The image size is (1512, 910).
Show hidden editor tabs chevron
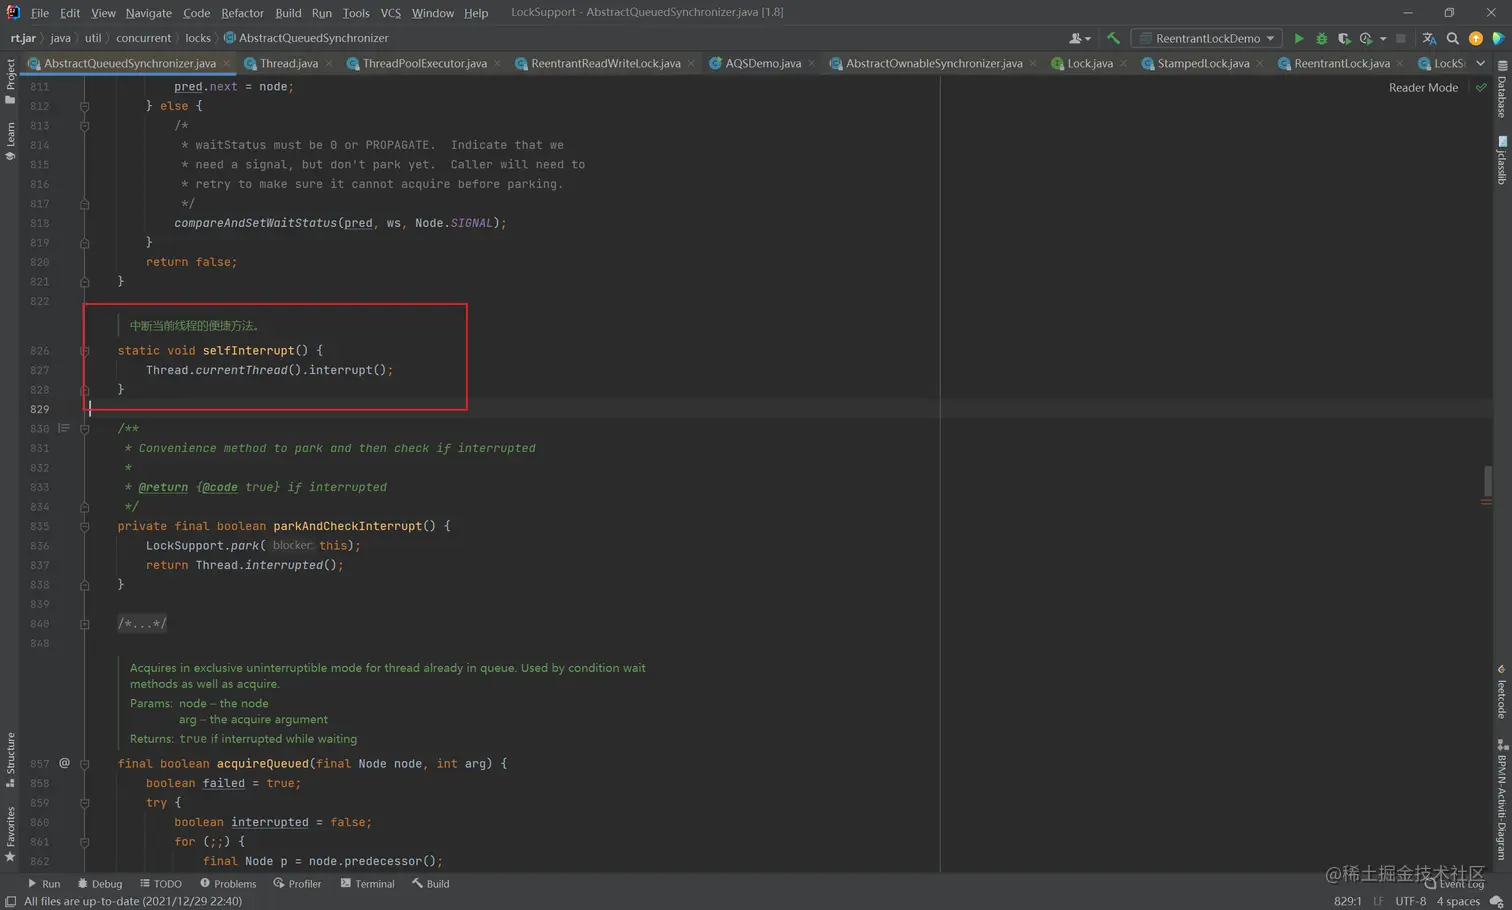tap(1481, 63)
